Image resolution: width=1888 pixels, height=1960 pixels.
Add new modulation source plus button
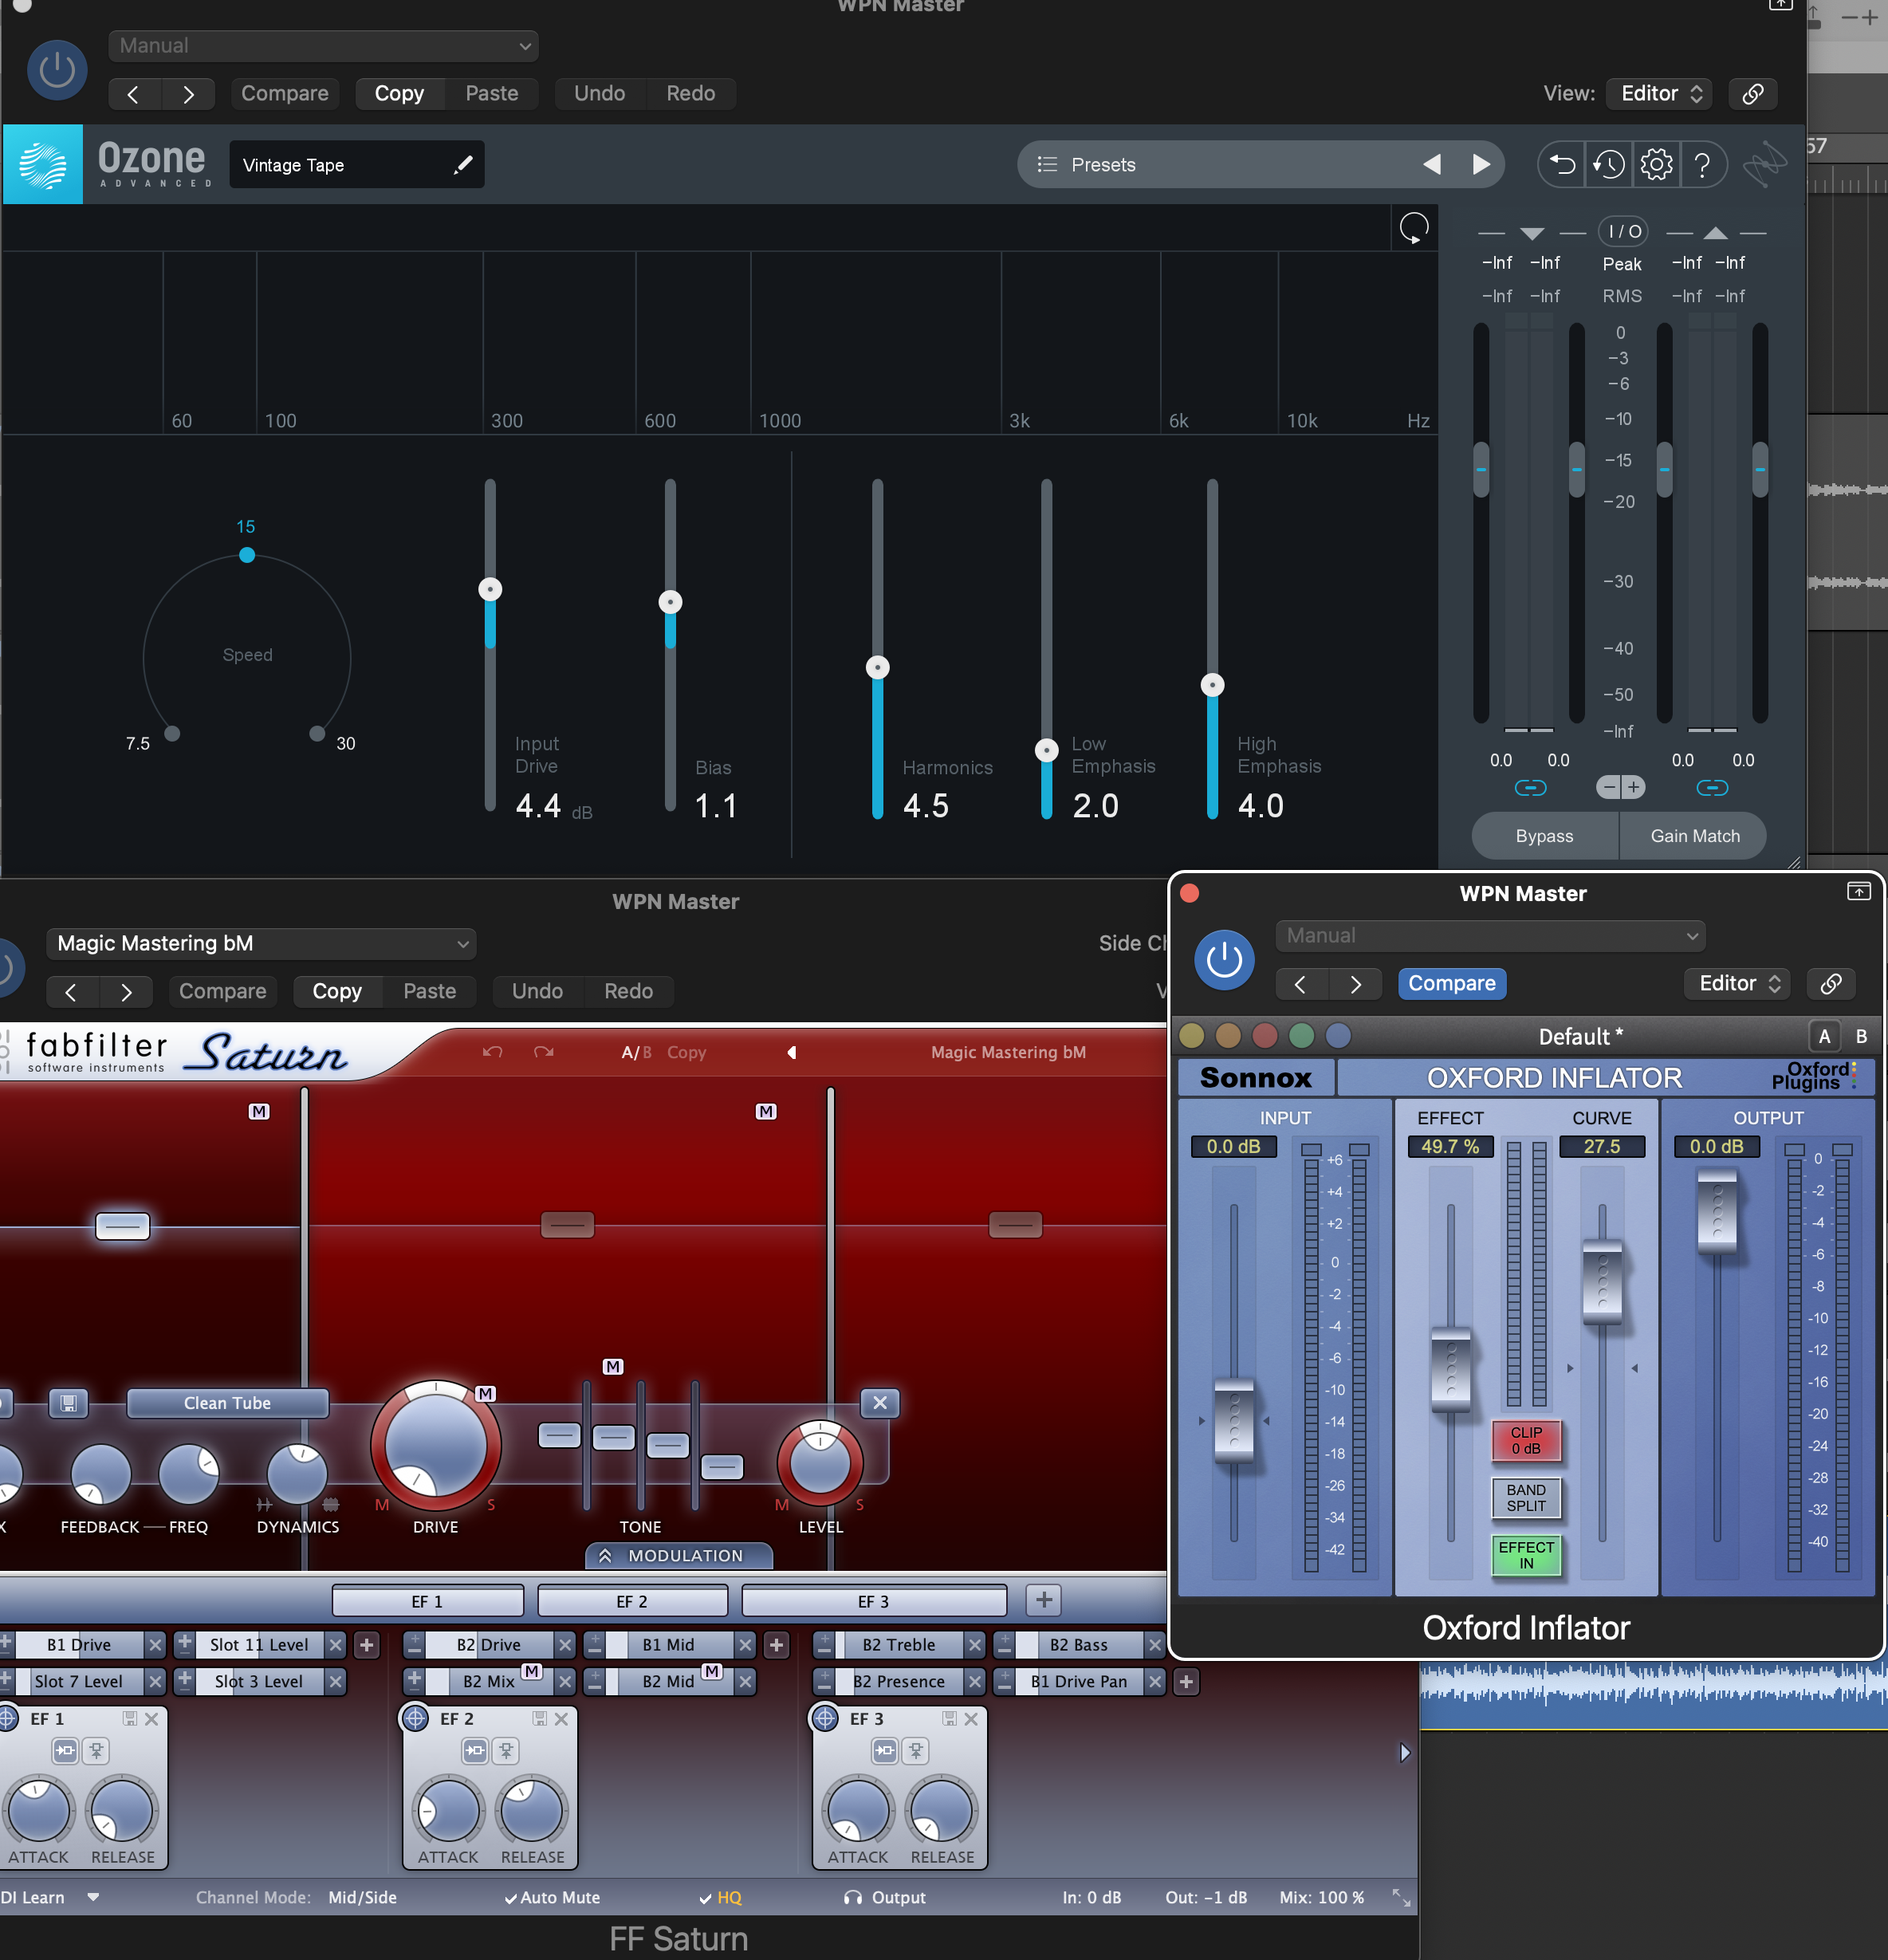1044,1600
